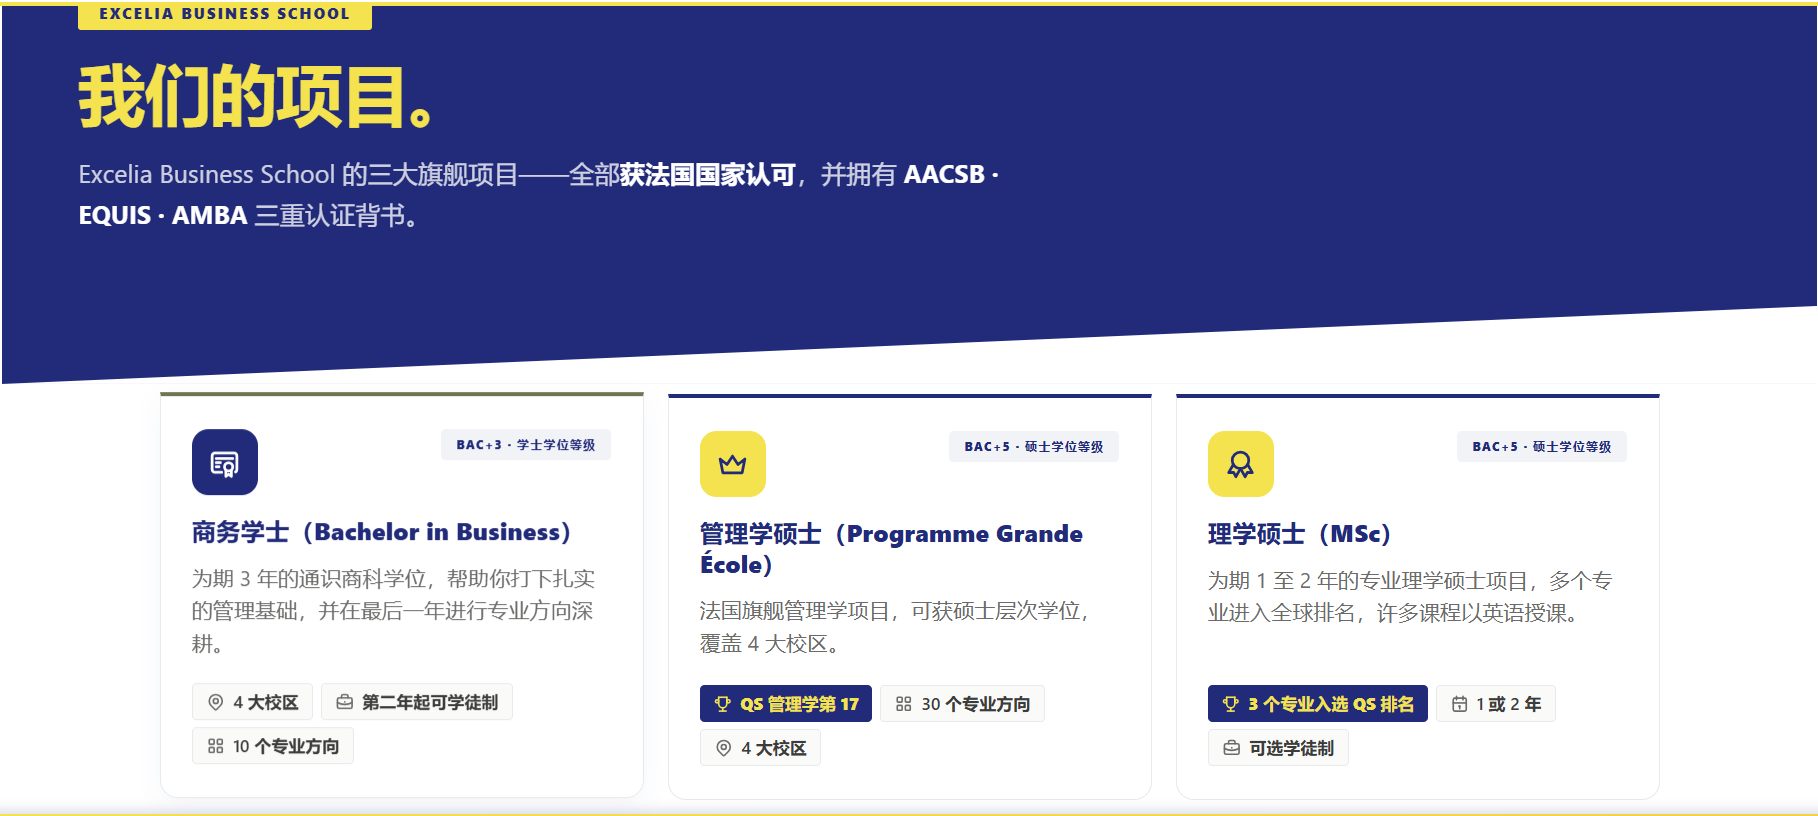
Task: Select the 1 或 2 年 duration tag
Action: pos(1496,704)
